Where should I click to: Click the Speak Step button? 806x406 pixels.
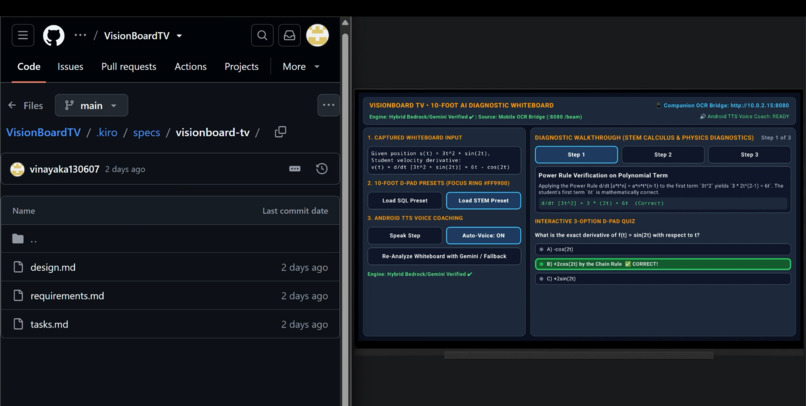coord(405,235)
